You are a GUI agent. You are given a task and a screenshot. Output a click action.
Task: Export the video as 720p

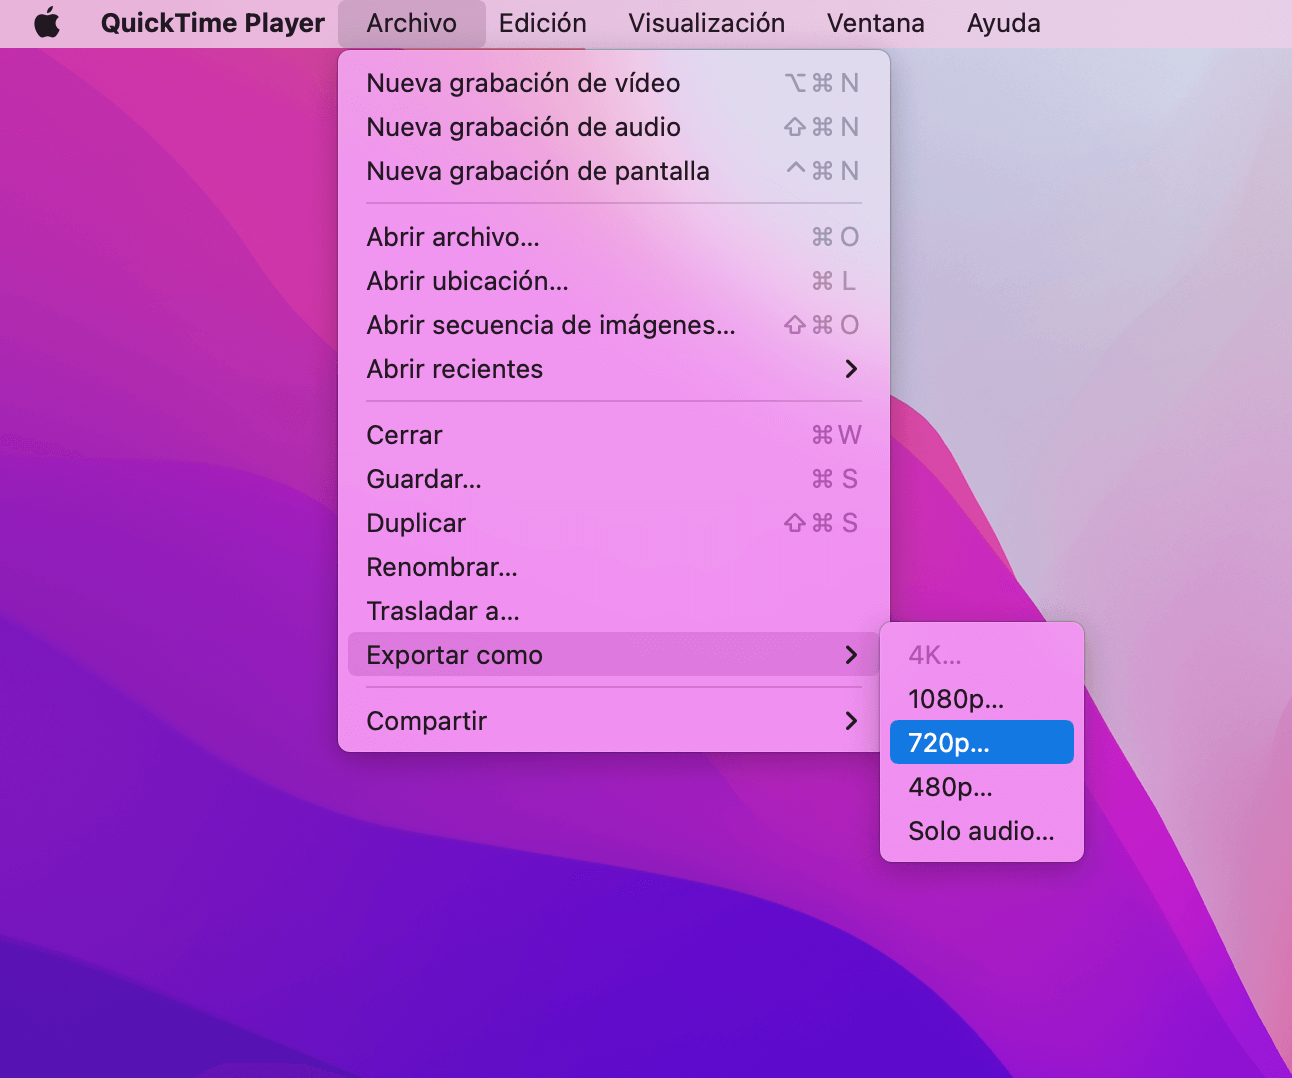[948, 742]
